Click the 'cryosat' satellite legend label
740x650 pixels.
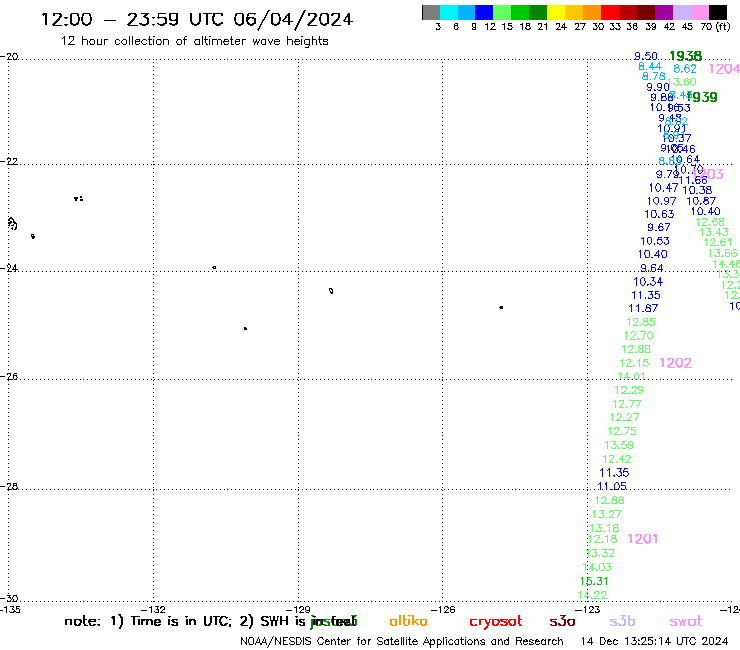click(496, 621)
